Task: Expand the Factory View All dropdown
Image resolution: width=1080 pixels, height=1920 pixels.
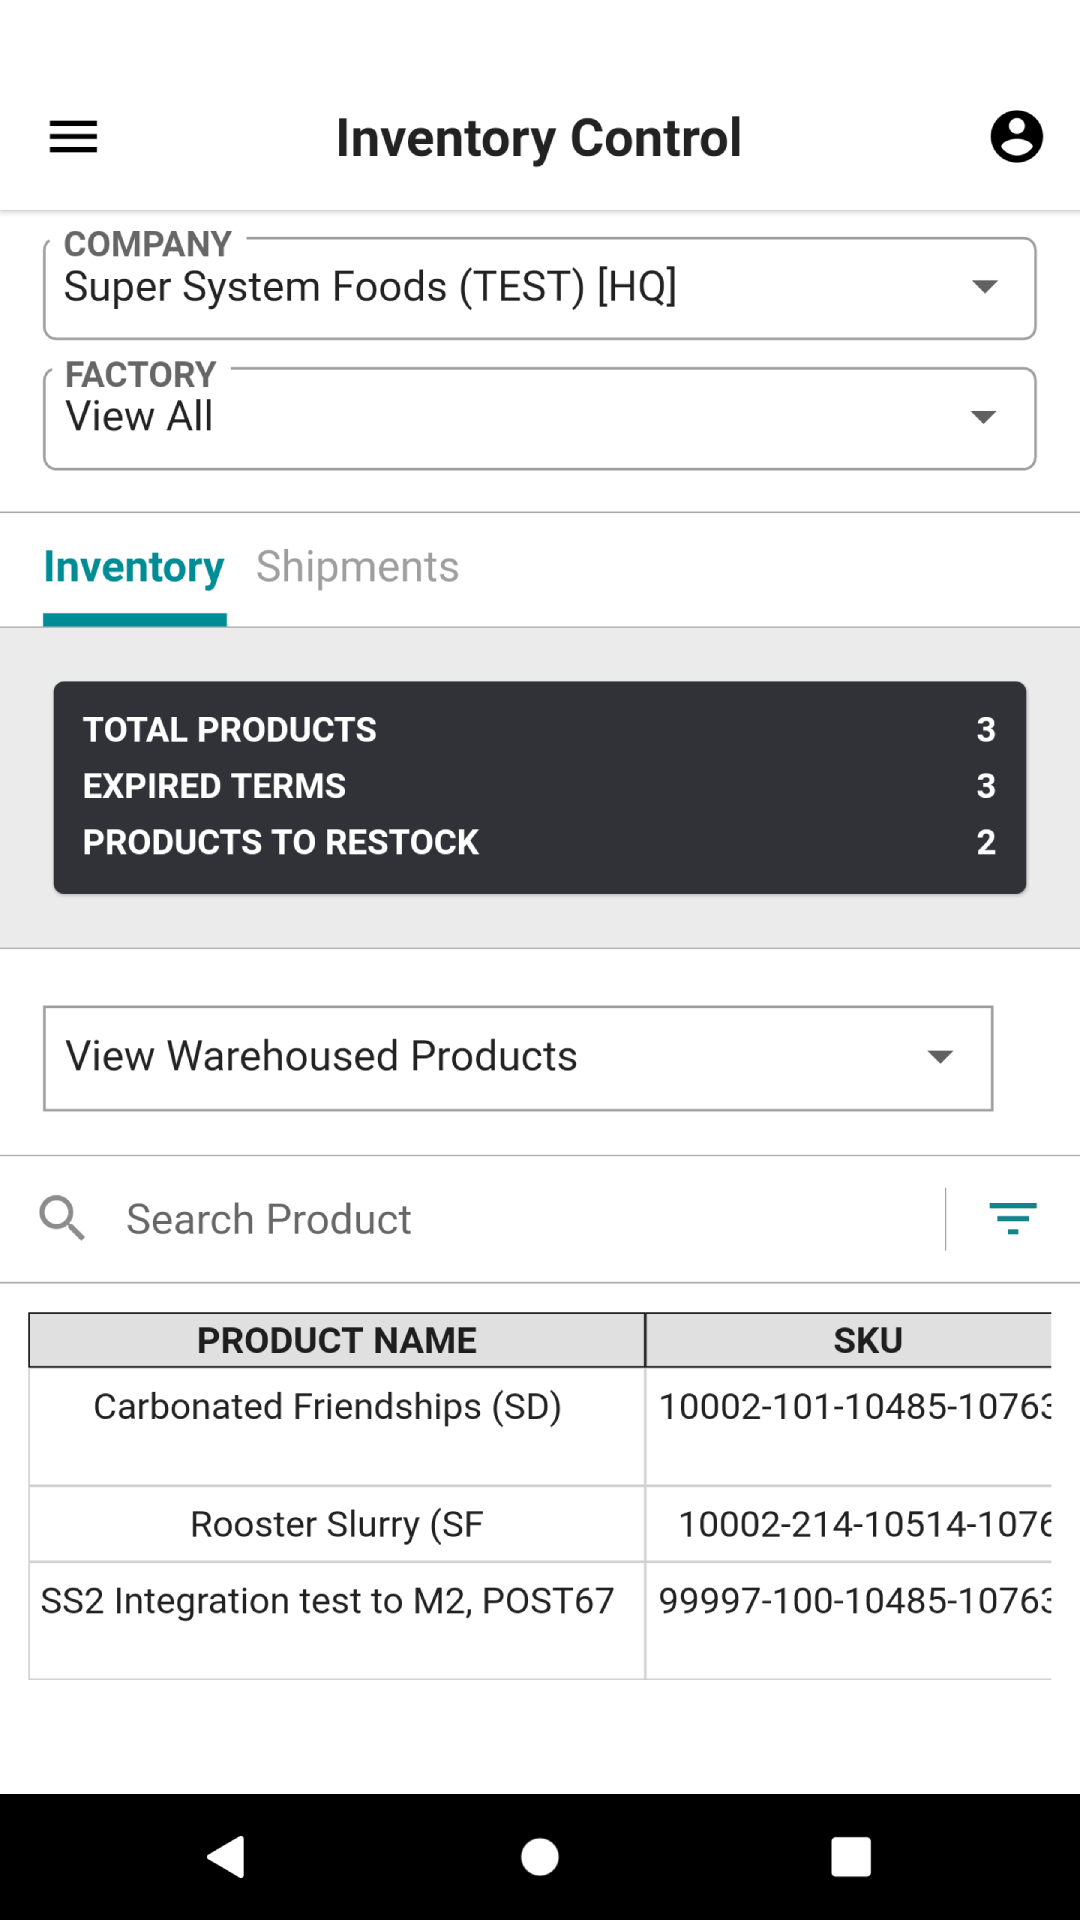Action: point(540,418)
